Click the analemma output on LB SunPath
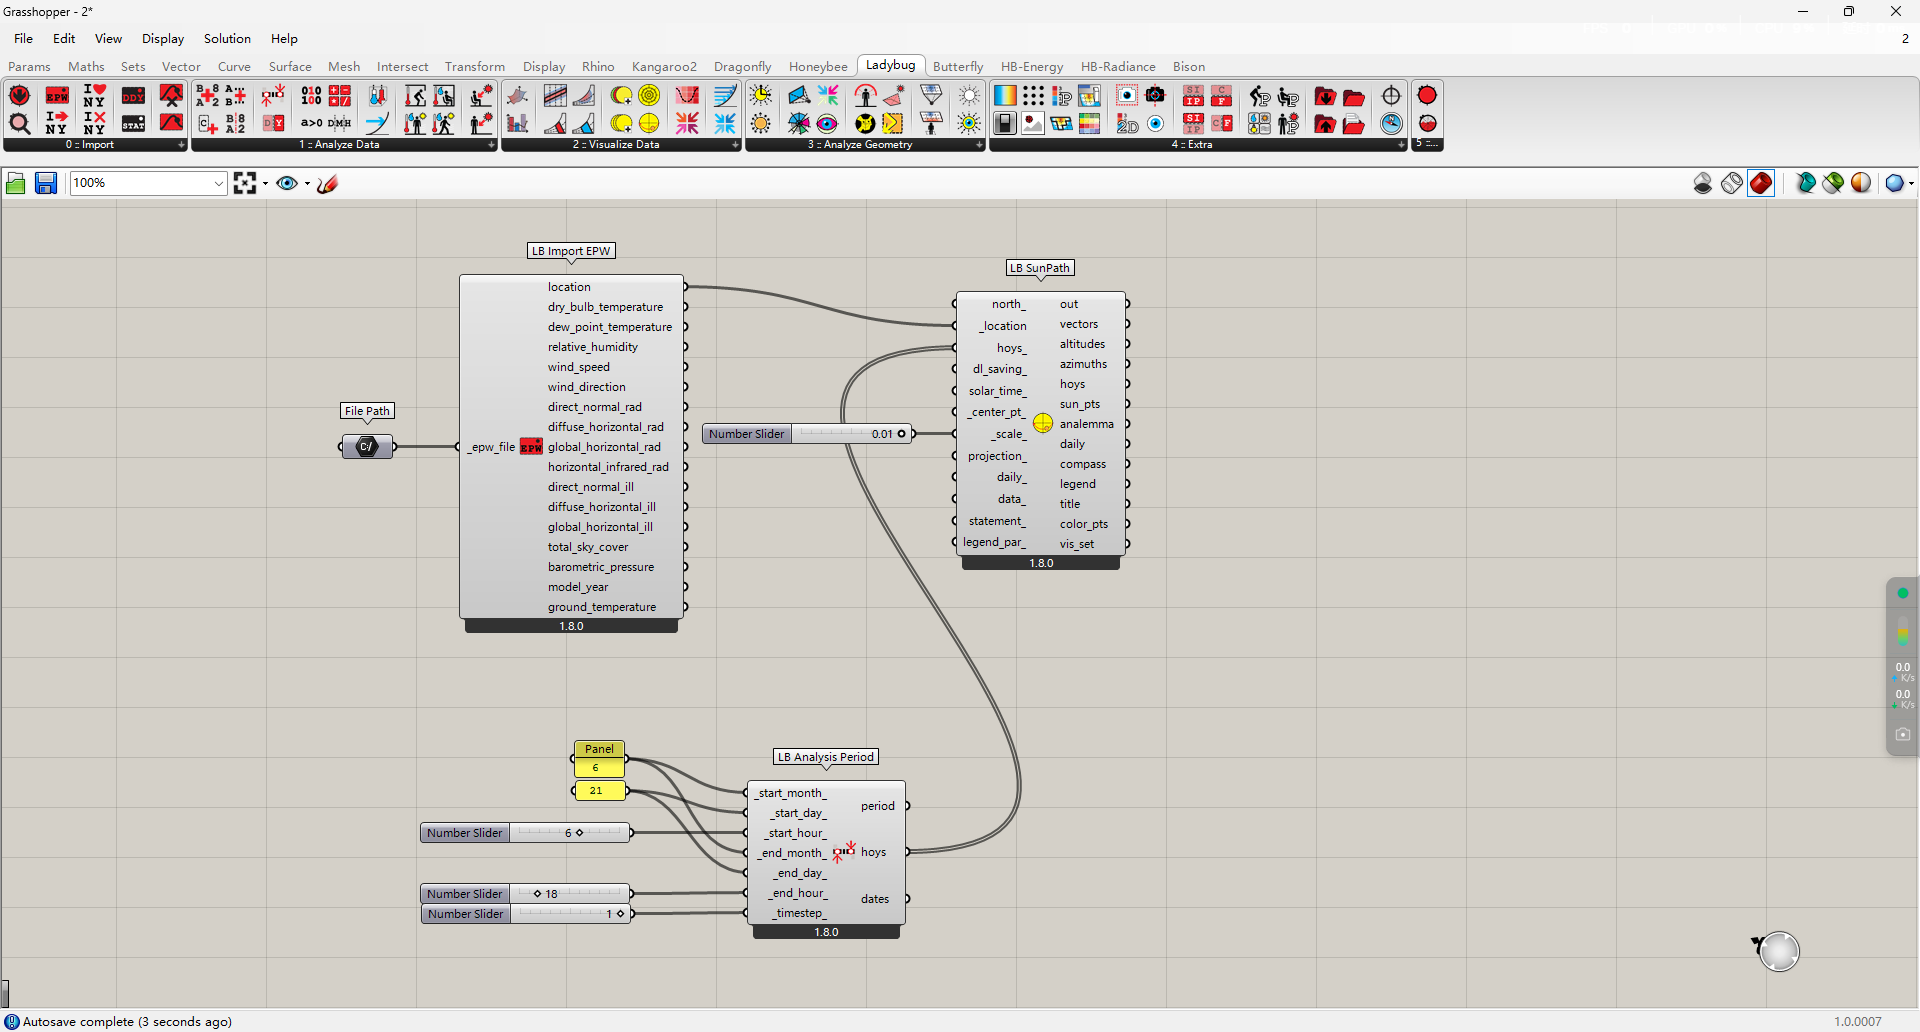 (1086, 424)
